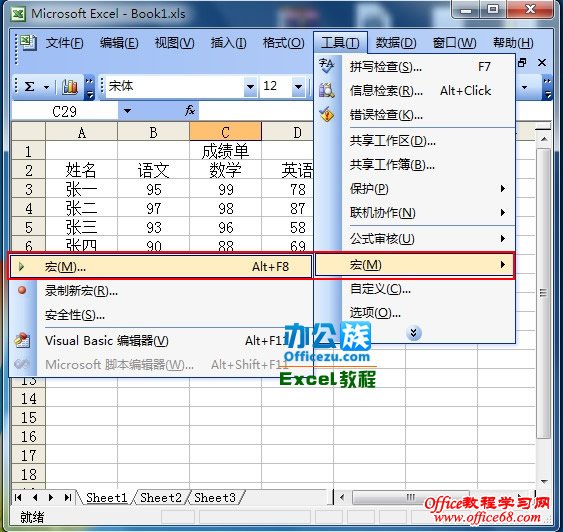Screen dimensions: 563x532
Task: Go to last sheet tab arrow
Action: point(68,498)
